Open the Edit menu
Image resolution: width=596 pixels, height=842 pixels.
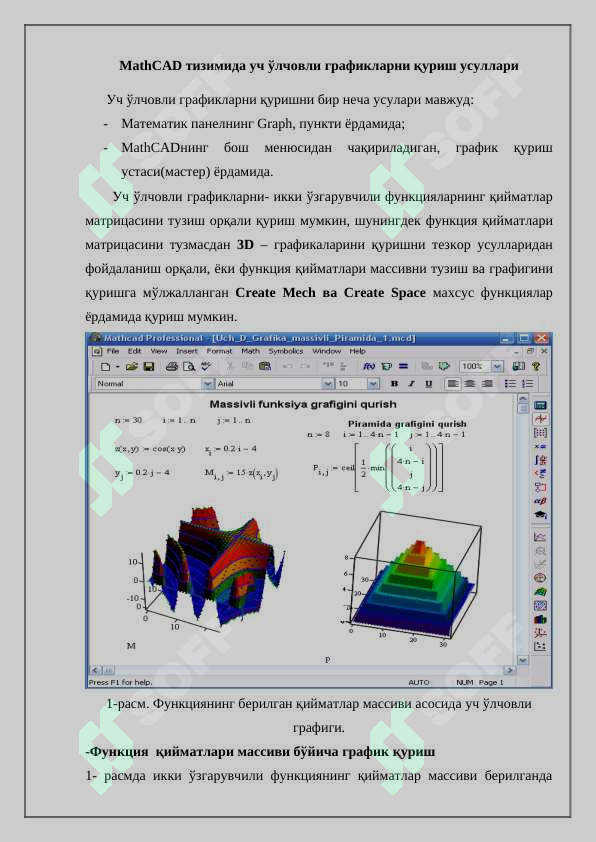[x=134, y=351]
